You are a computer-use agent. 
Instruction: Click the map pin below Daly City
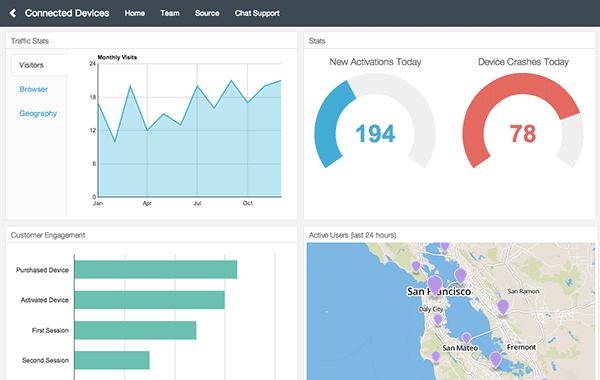tap(438, 320)
